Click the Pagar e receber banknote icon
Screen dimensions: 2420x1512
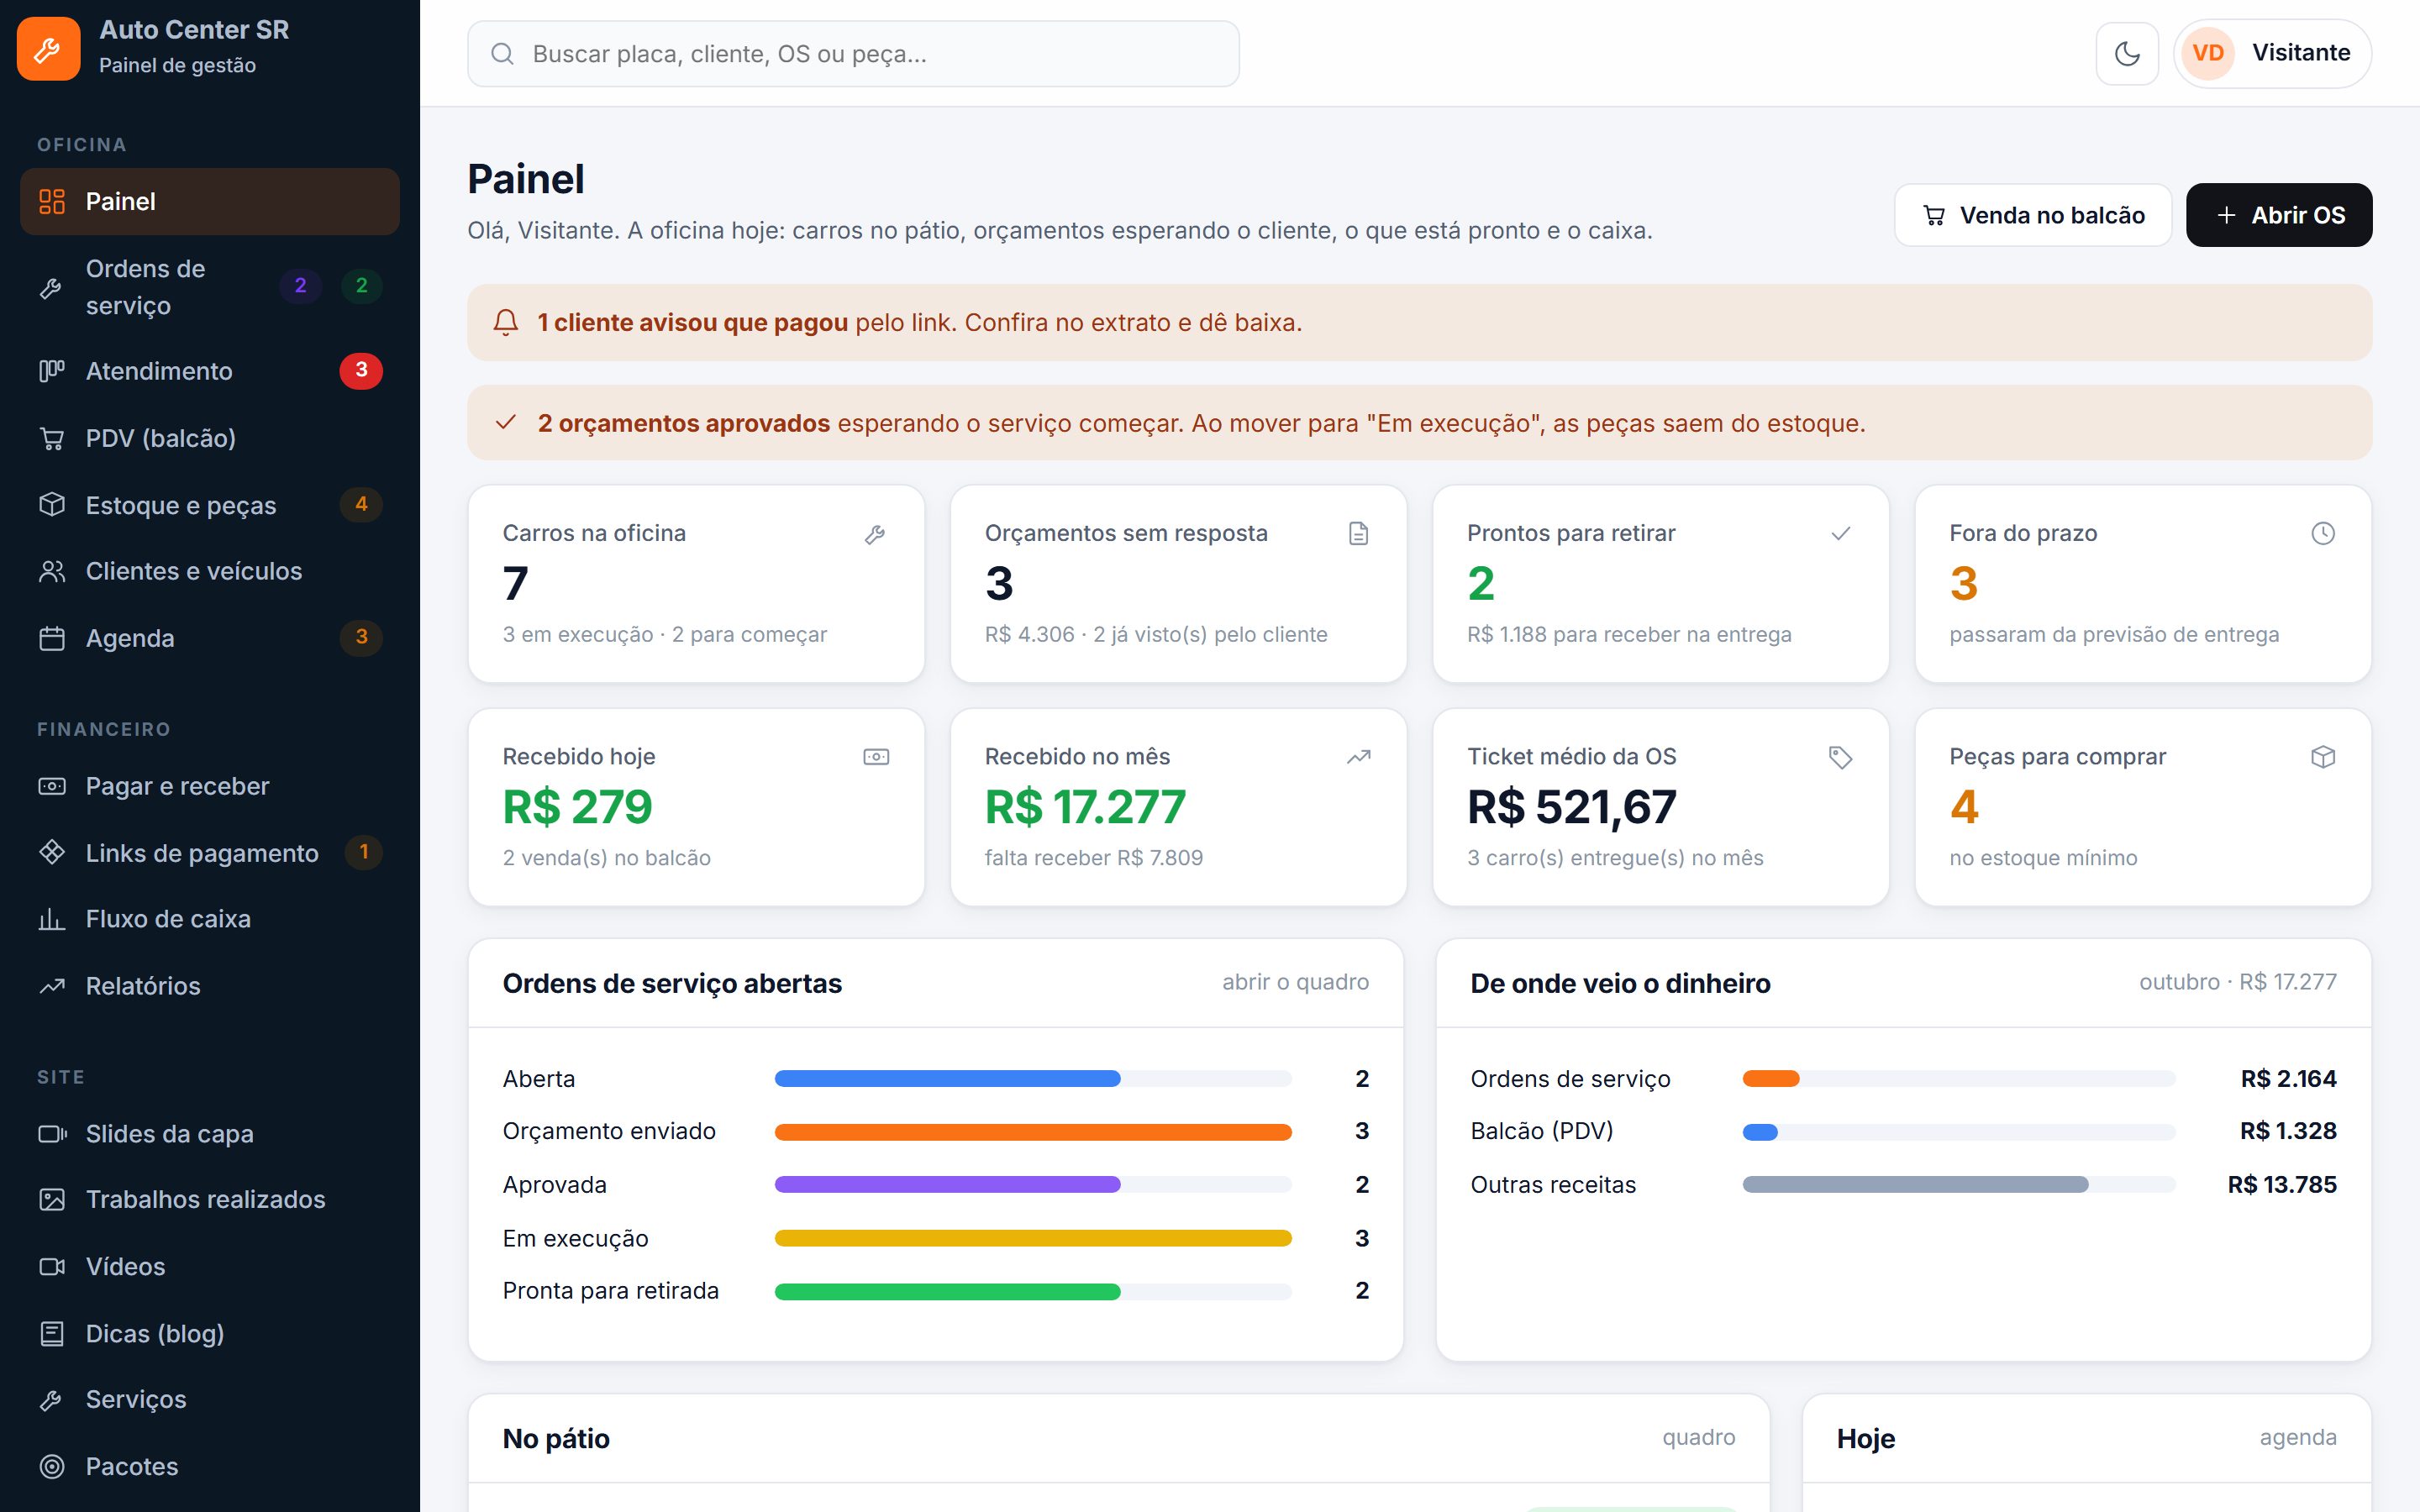[51, 786]
